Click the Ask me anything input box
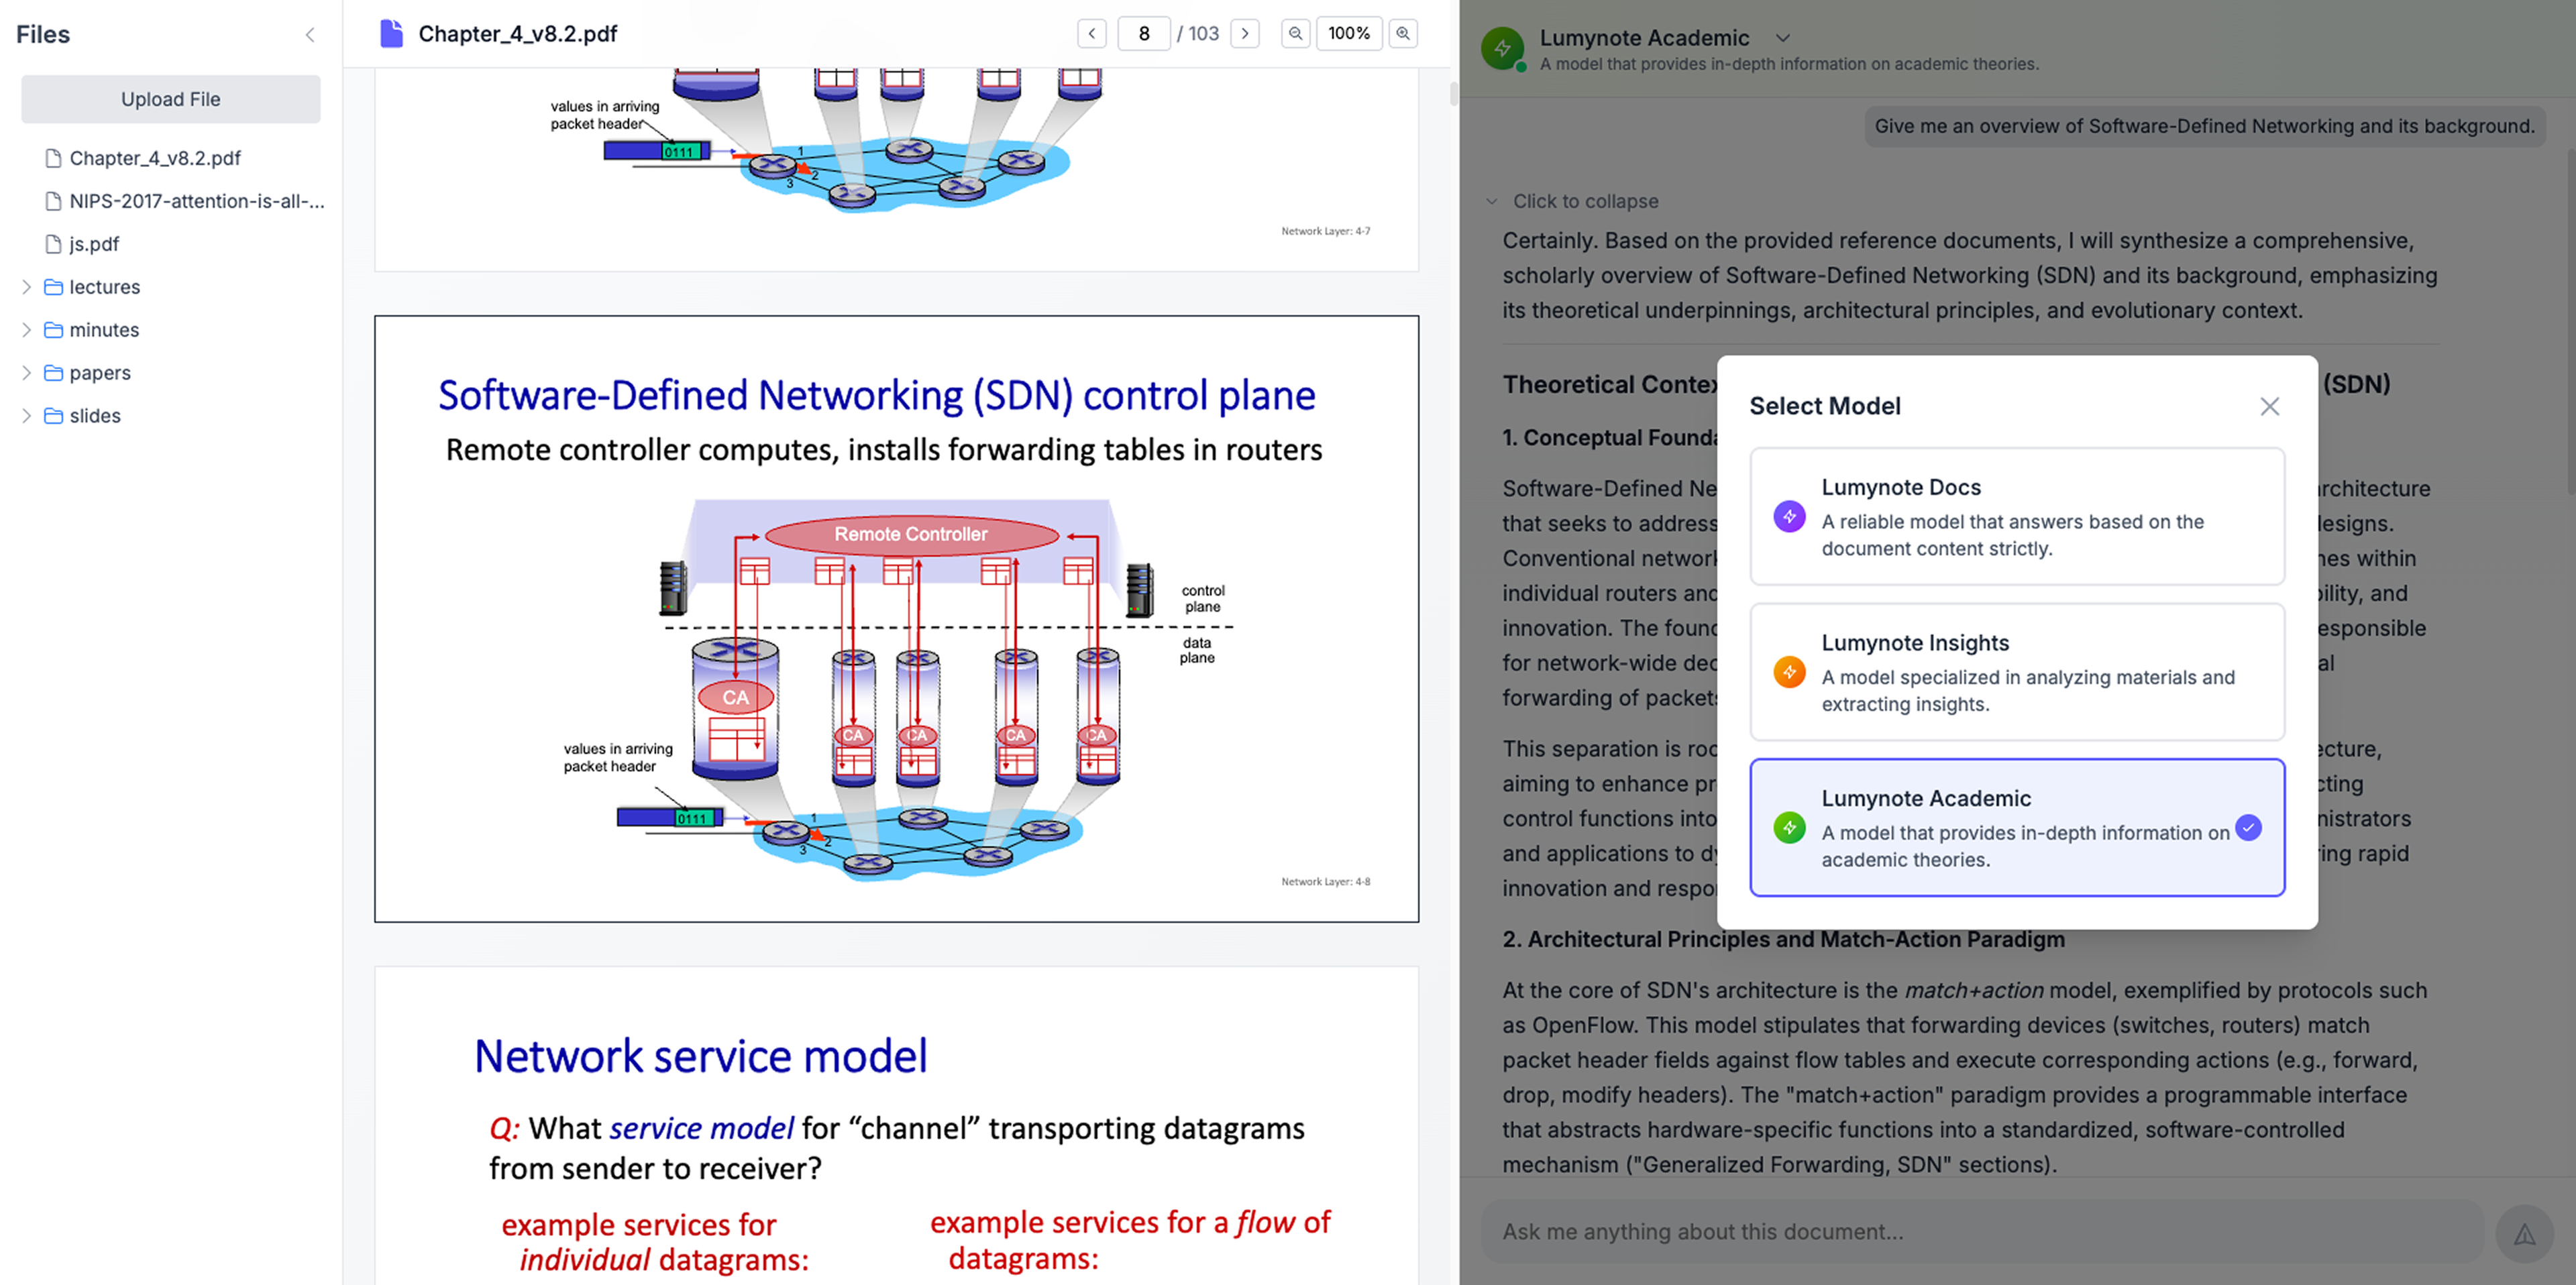The image size is (2576, 1285). (1982, 1232)
